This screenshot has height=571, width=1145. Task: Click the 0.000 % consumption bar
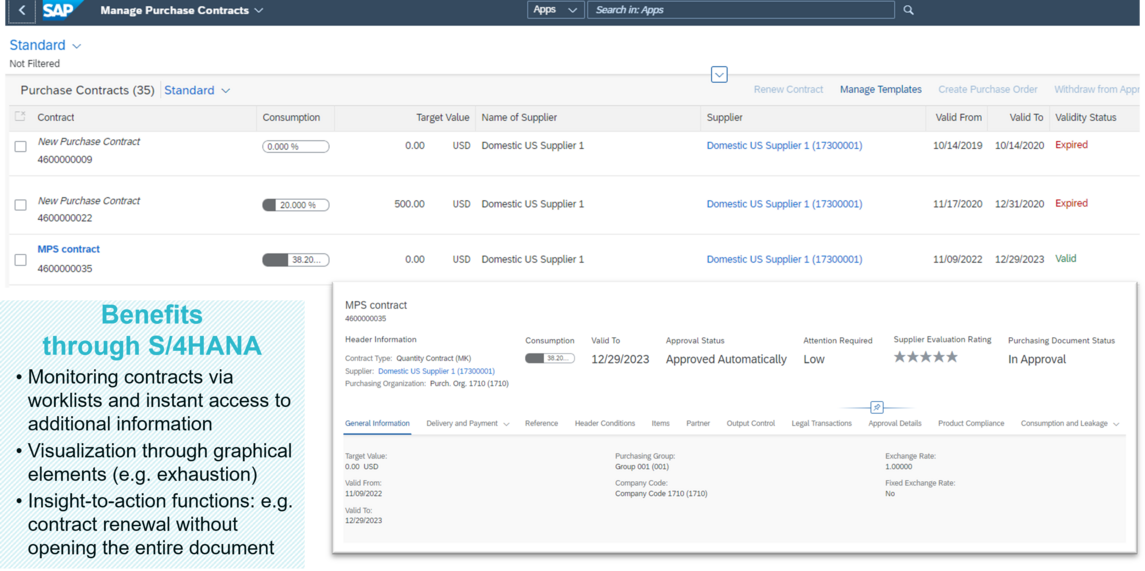296,147
